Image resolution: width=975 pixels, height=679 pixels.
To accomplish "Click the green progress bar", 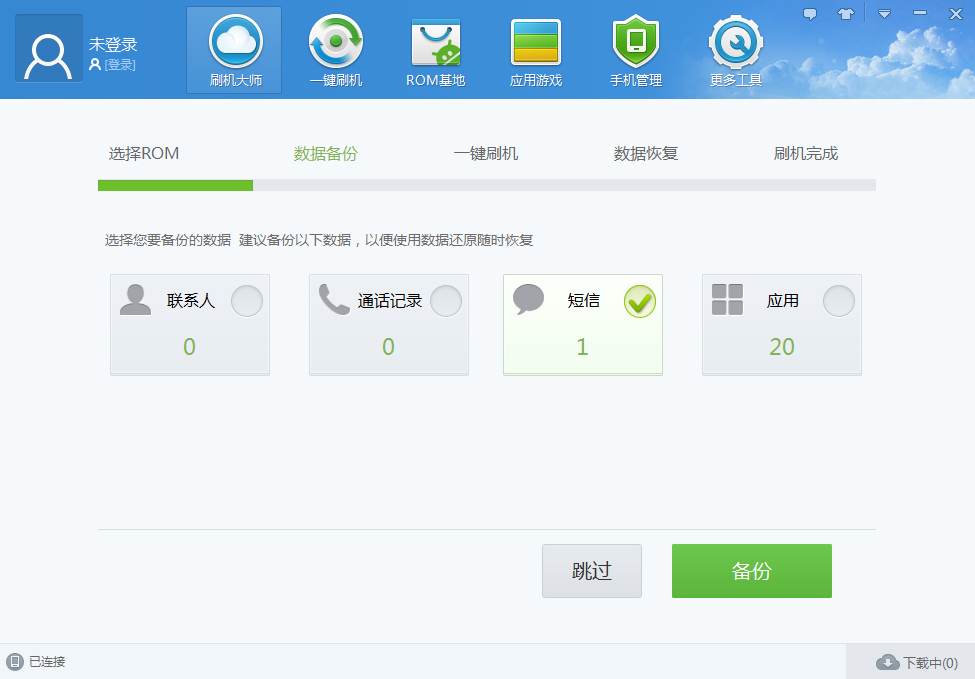I will click(x=175, y=185).
